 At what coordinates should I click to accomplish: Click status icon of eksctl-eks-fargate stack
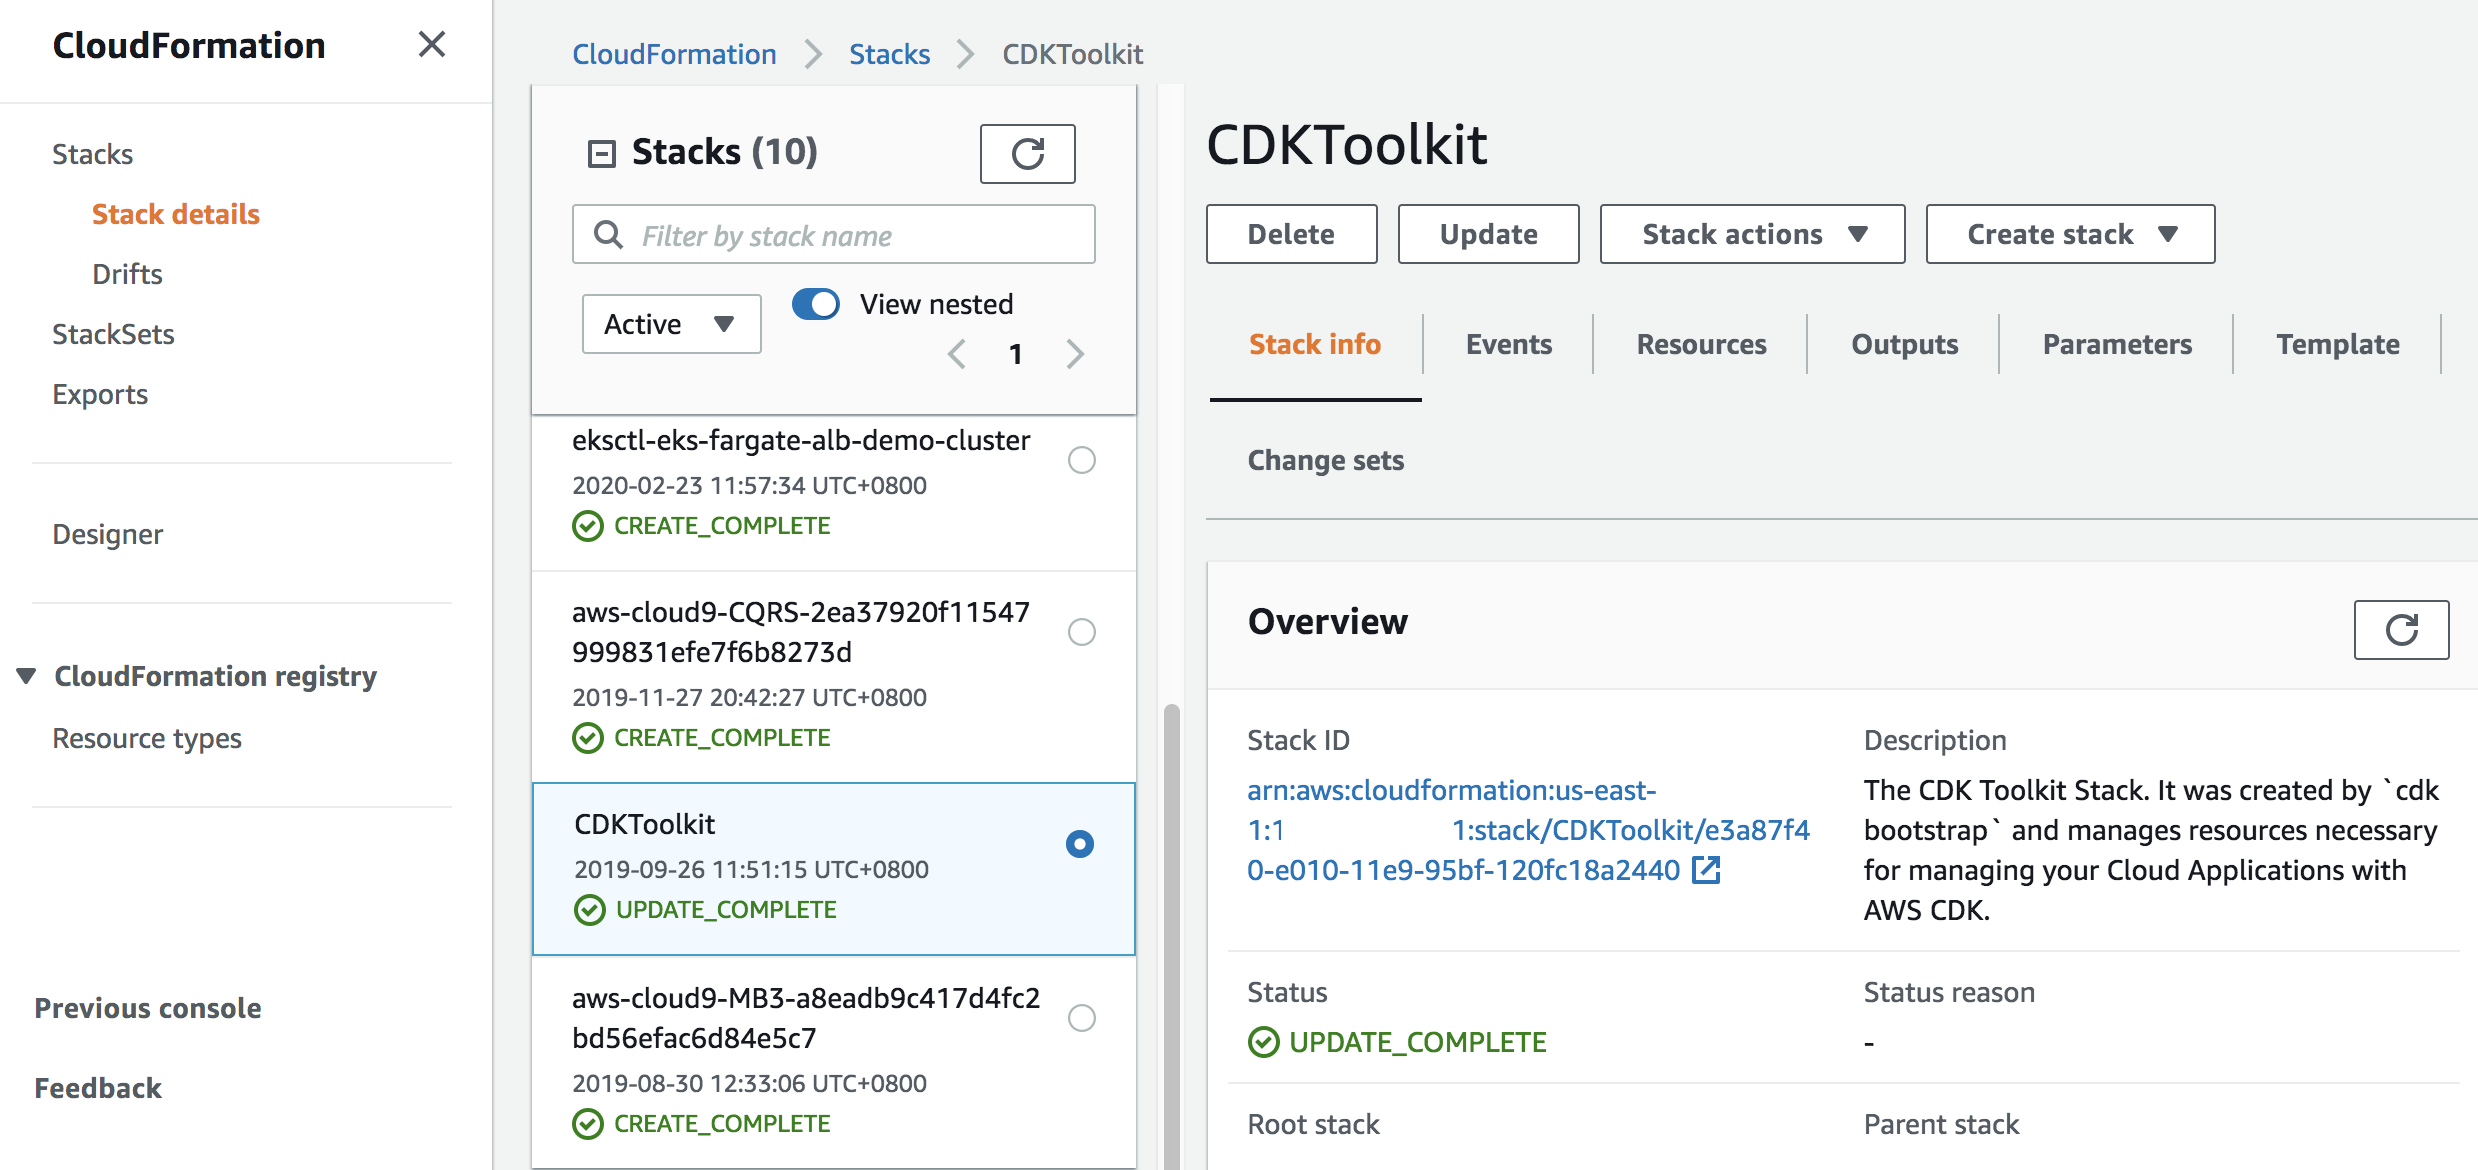[x=588, y=526]
